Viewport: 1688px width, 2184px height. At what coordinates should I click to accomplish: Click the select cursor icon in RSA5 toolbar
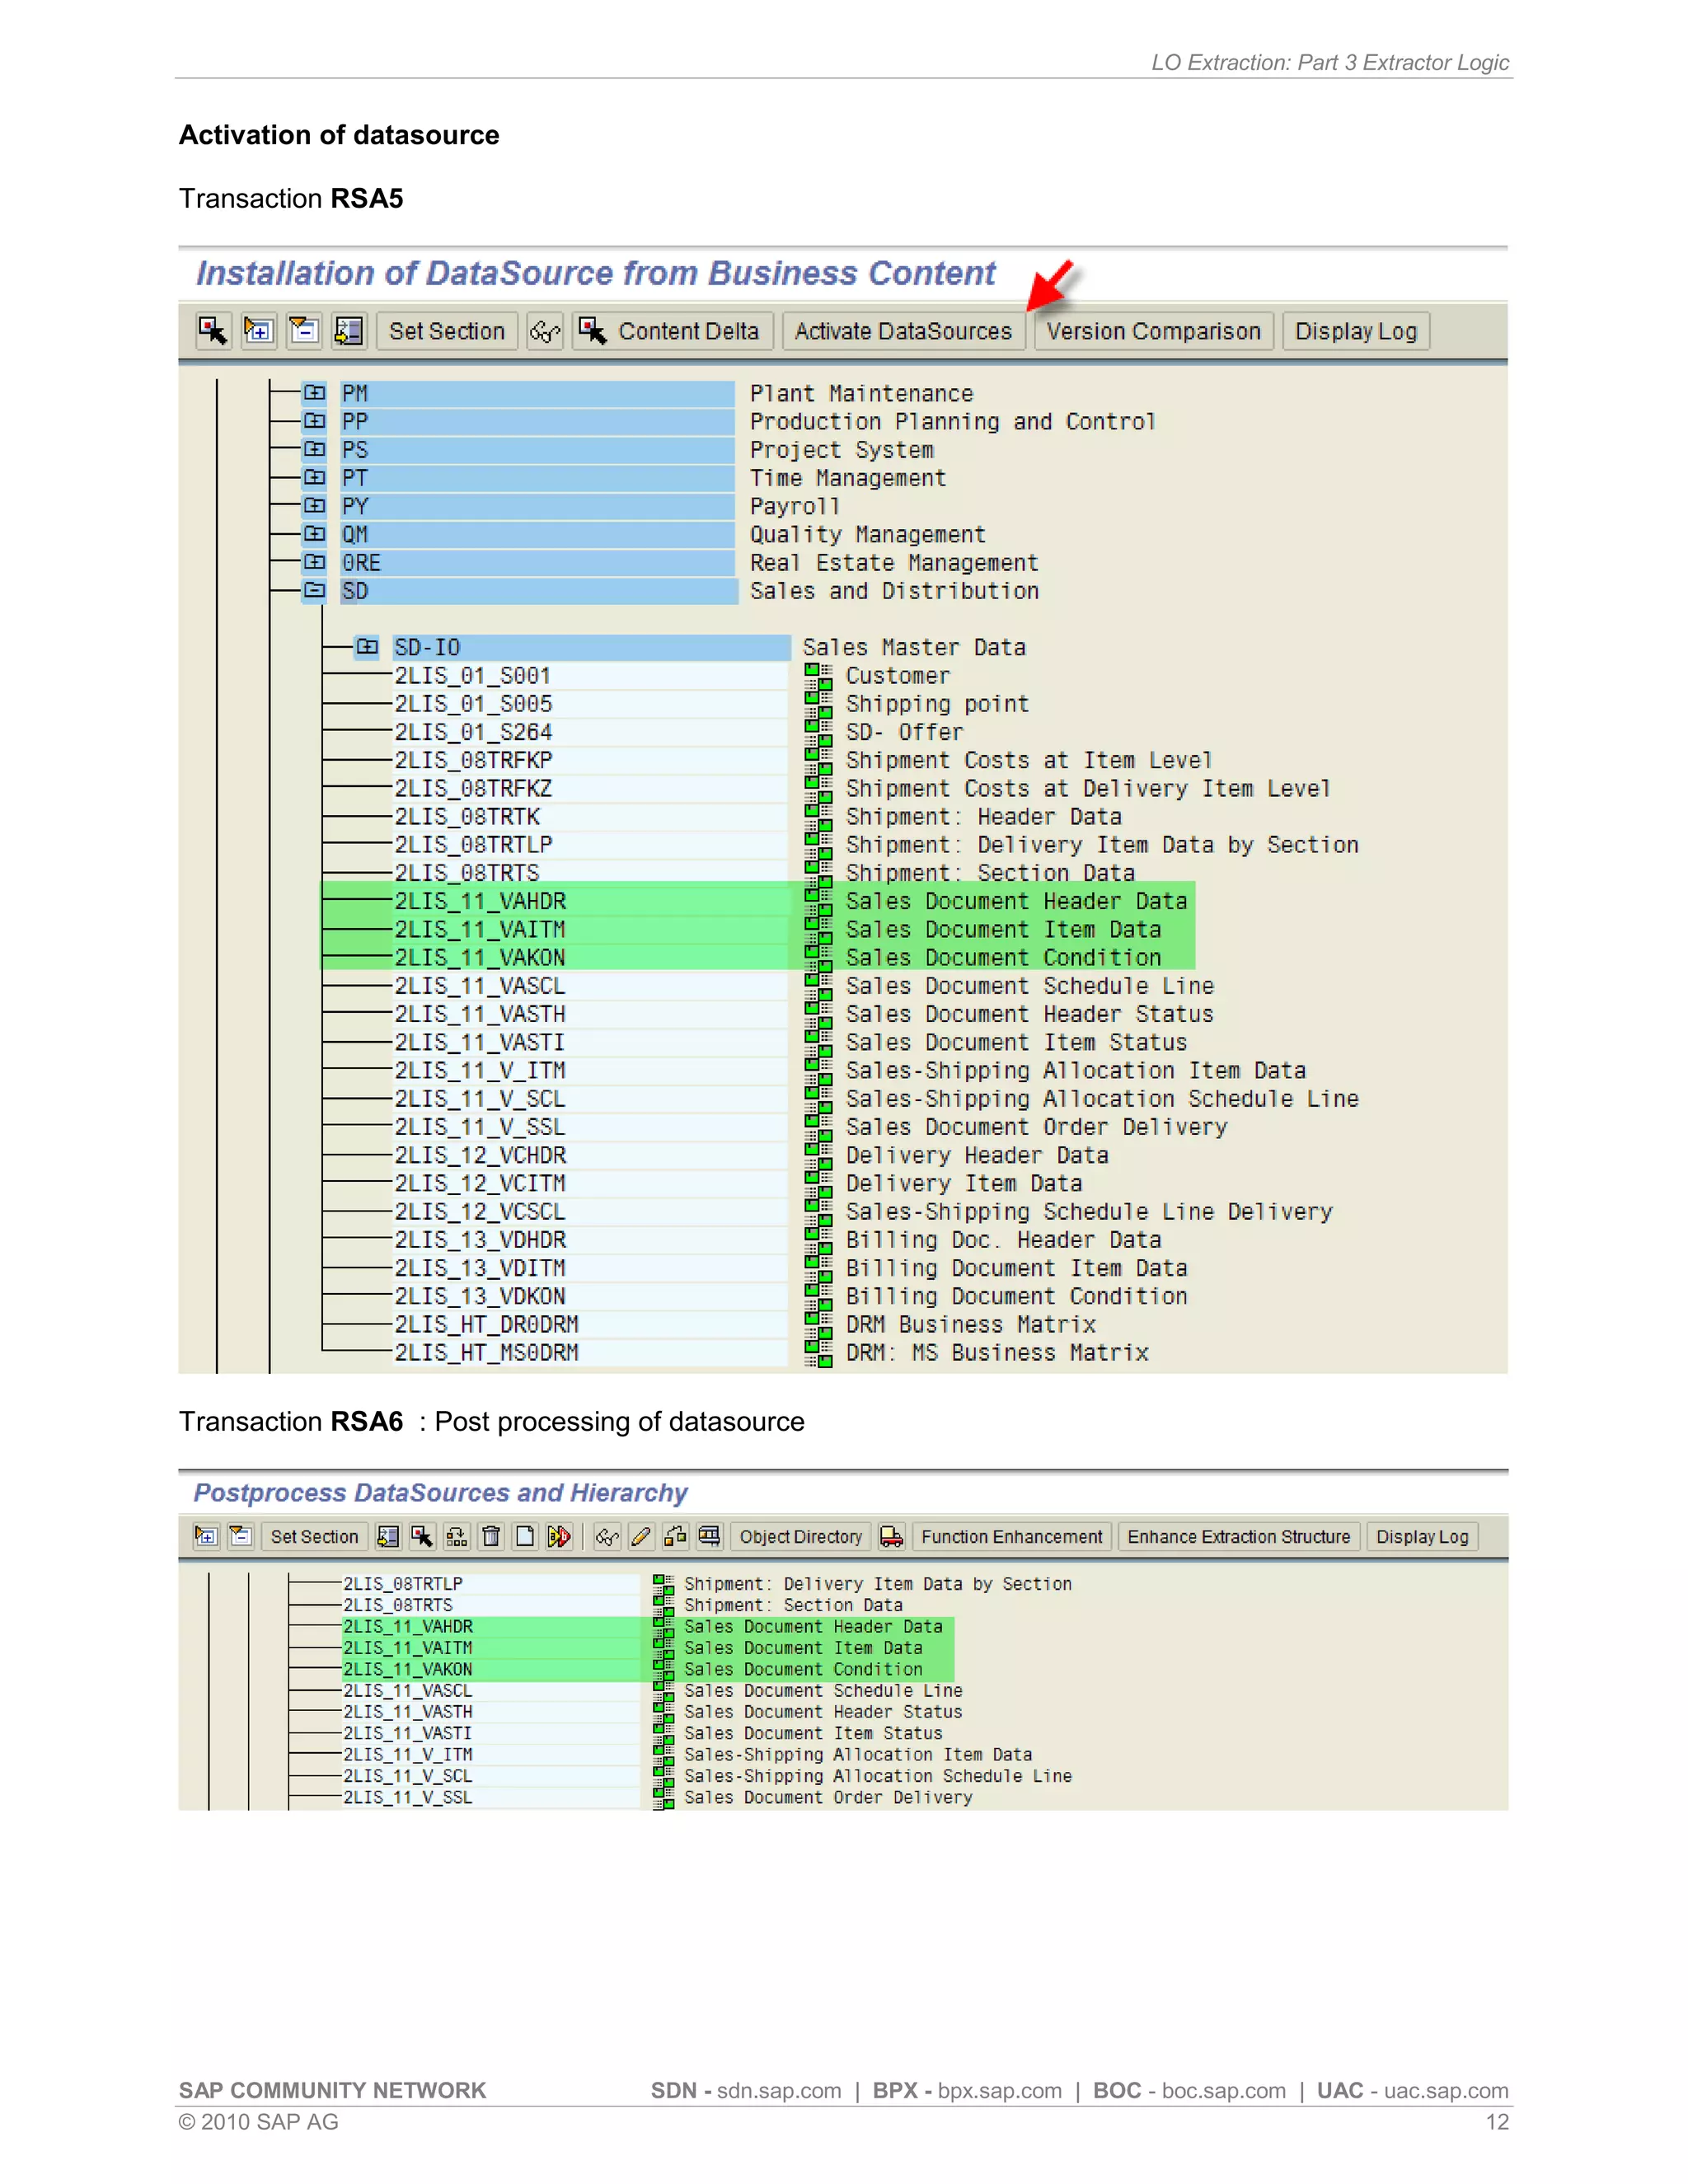pos(213,331)
